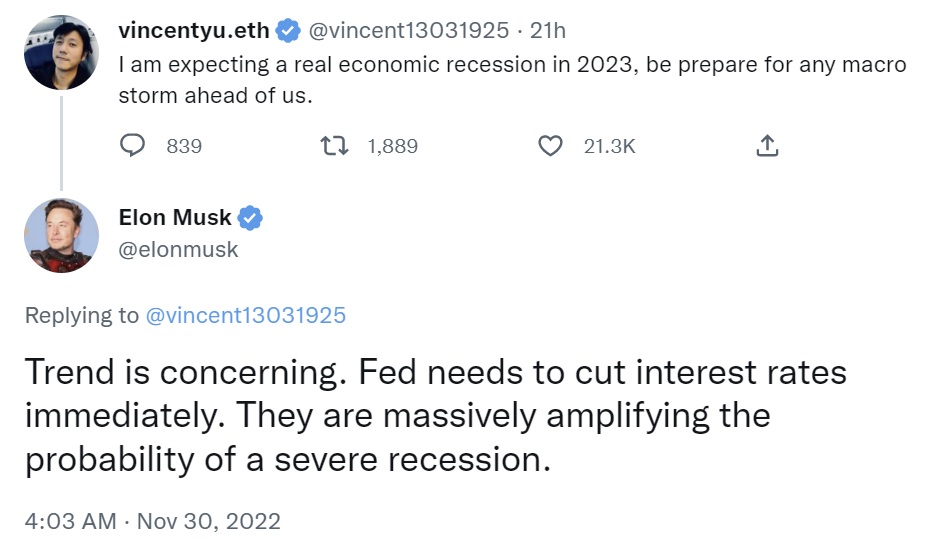The image size is (928, 539).
Task: Click the recession in 2023 tweet text
Action: click(x=512, y=80)
